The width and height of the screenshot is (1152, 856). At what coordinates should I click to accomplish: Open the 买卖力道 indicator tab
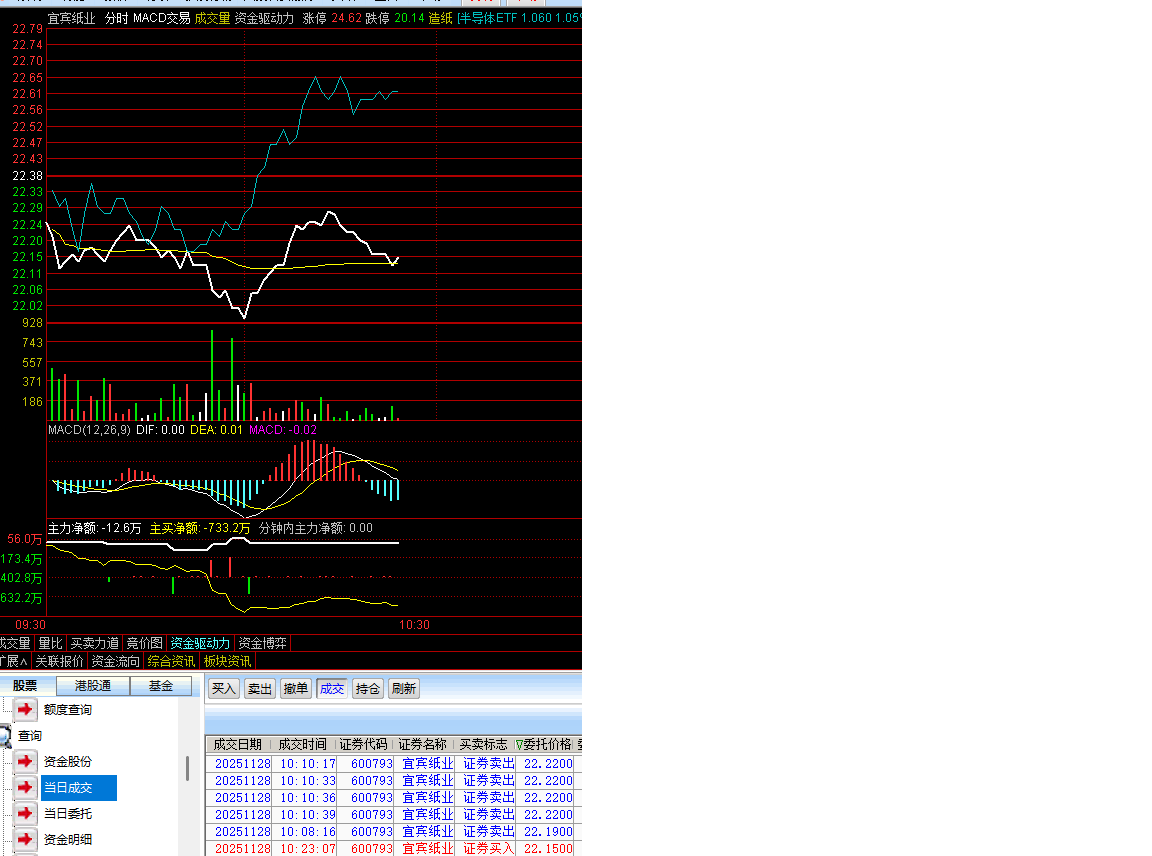point(95,644)
